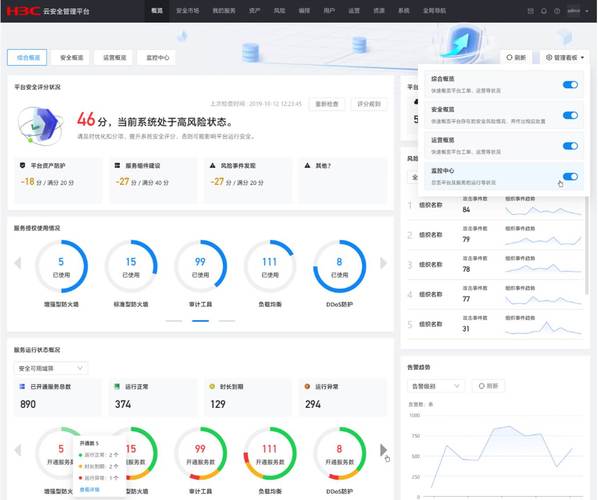Show previous page of license usage rings
This screenshot has height=500, width=598.
[18, 263]
